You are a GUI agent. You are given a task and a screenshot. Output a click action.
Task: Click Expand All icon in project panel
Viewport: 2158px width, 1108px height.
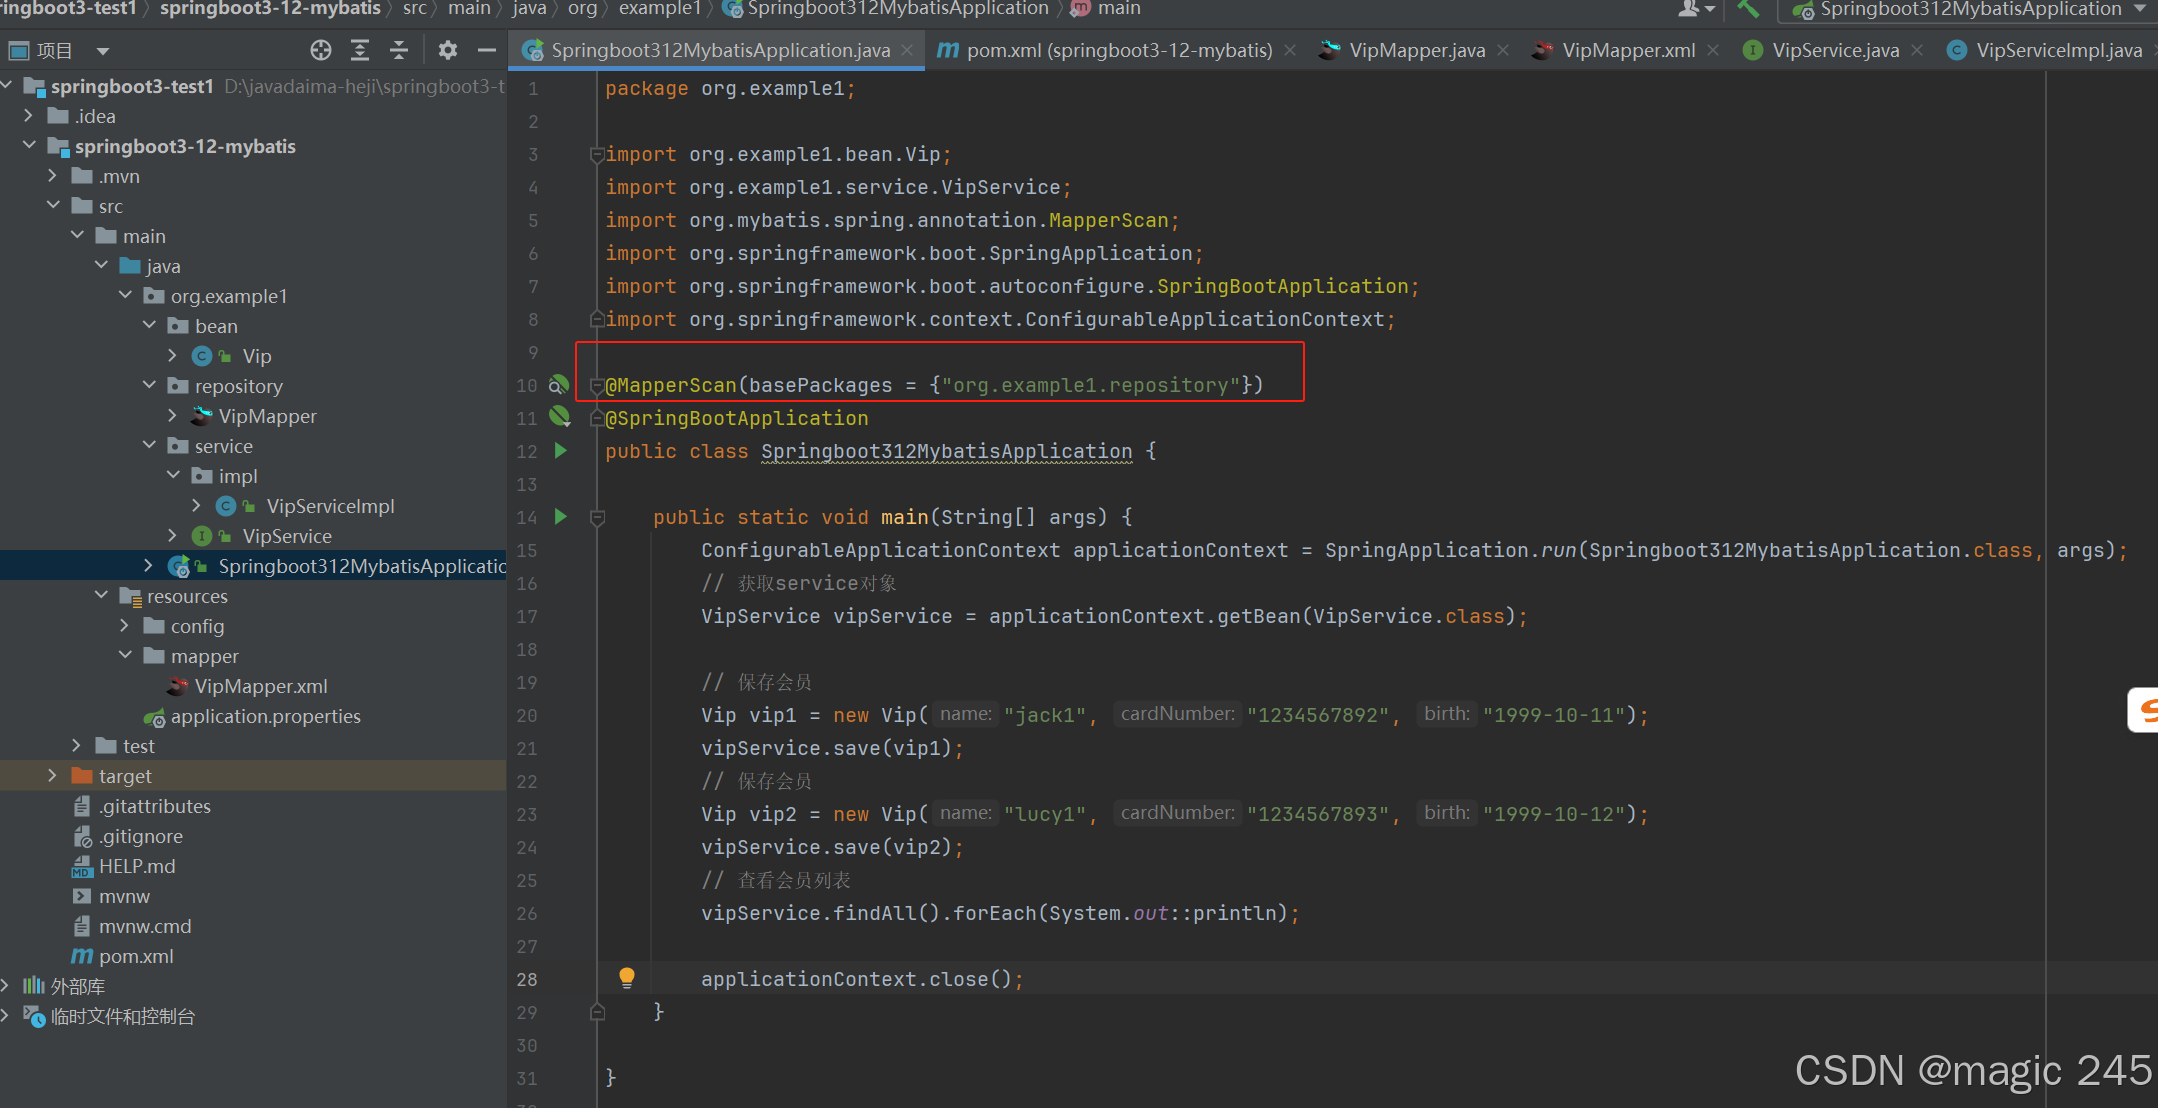point(360,50)
